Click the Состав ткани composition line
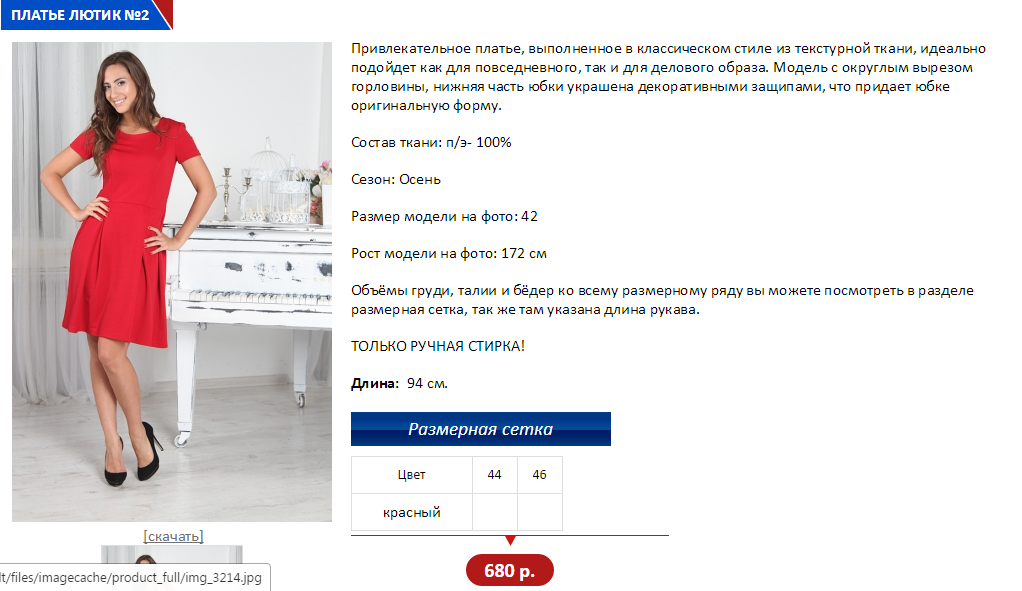This screenshot has height=591, width=1022. coord(431,142)
